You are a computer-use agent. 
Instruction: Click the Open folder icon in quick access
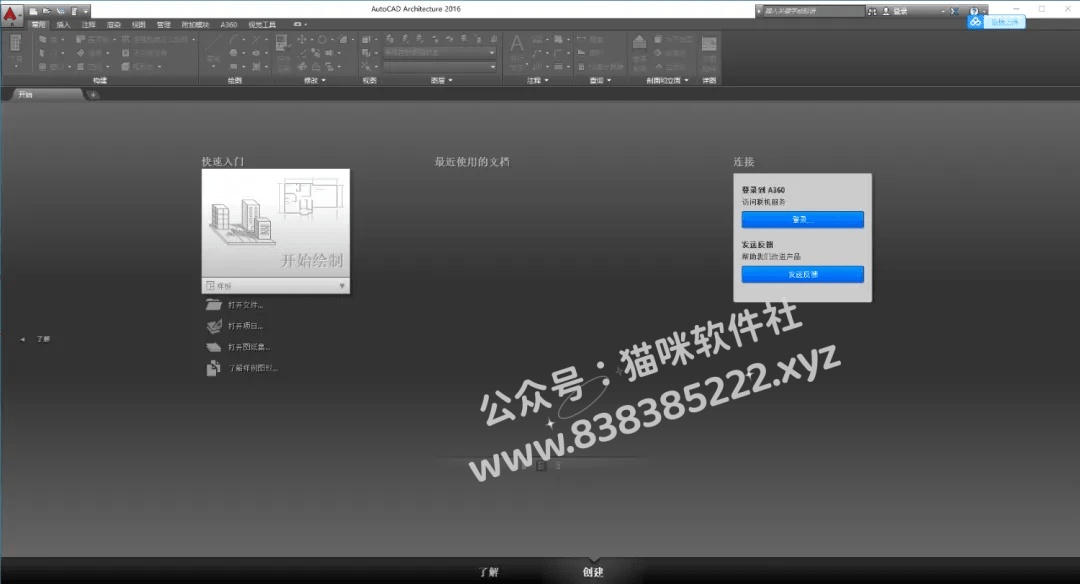[47, 11]
